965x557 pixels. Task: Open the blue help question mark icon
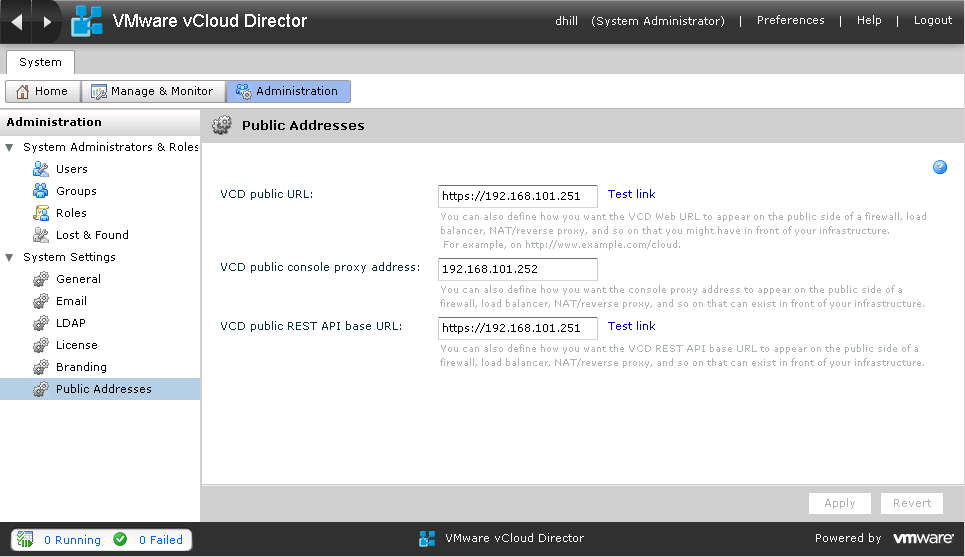point(940,167)
